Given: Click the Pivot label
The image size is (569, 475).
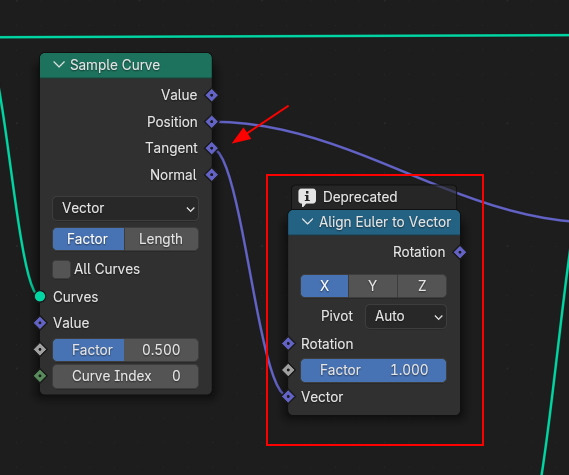Looking at the screenshot, I should point(337,316).
